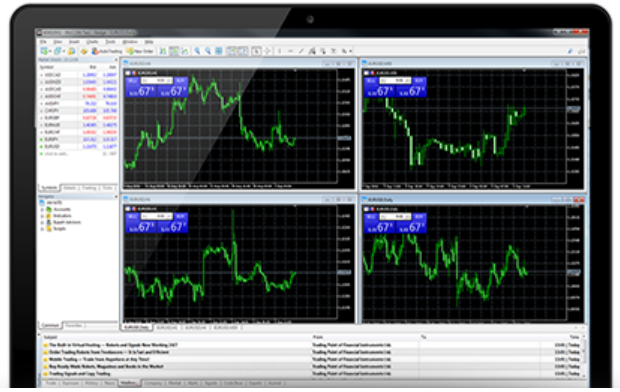Toggle the AutoTrading button
The width and height of the screenshot is (620, 392).
[107, 51]
